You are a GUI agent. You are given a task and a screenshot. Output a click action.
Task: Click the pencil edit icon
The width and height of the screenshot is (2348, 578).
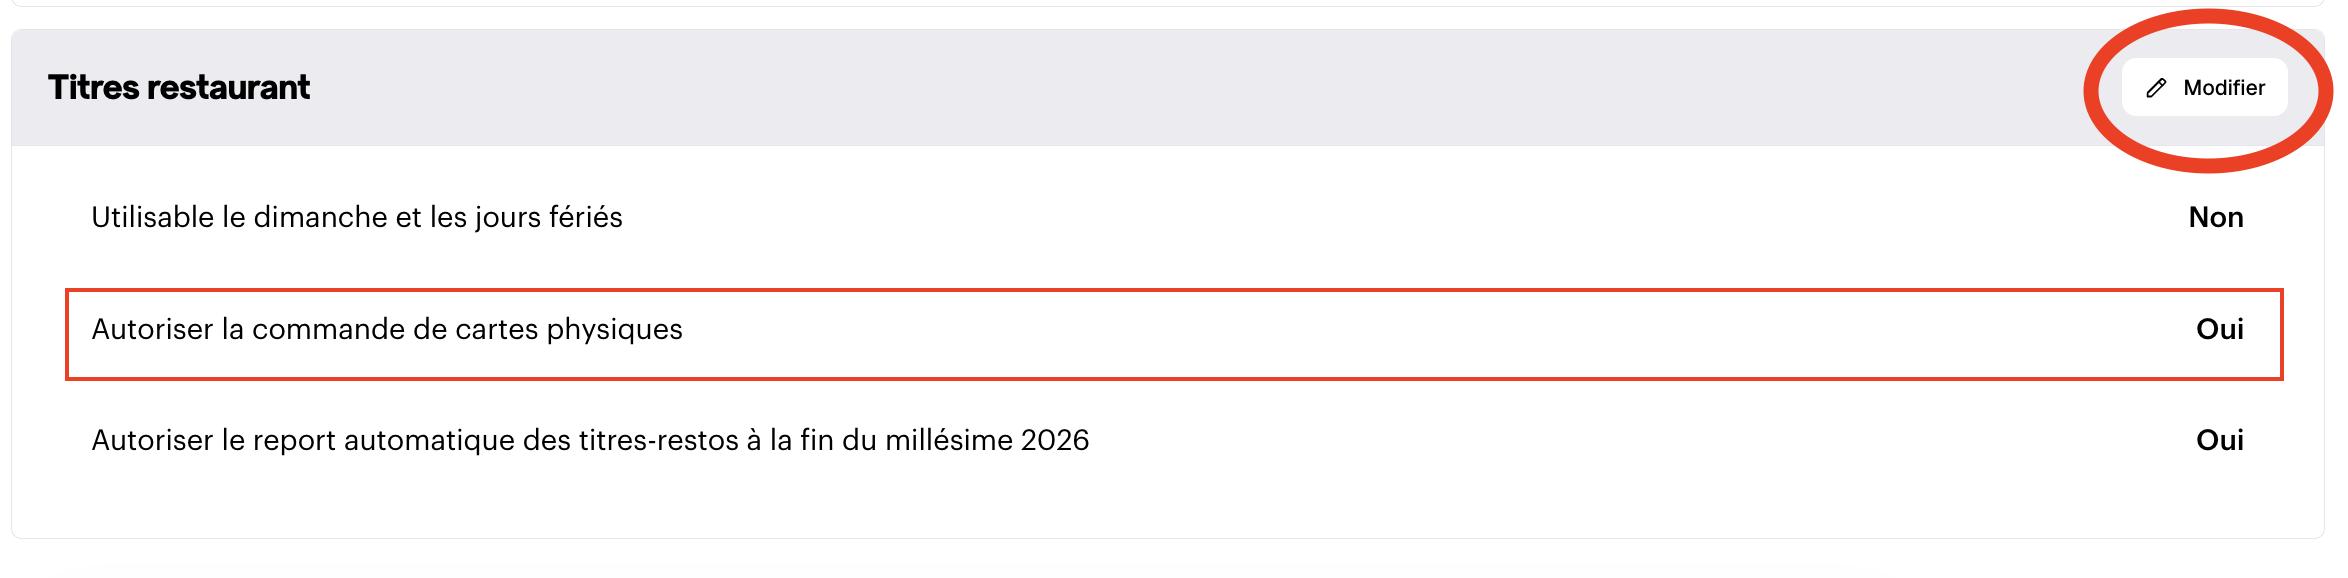click(2156, 88)
